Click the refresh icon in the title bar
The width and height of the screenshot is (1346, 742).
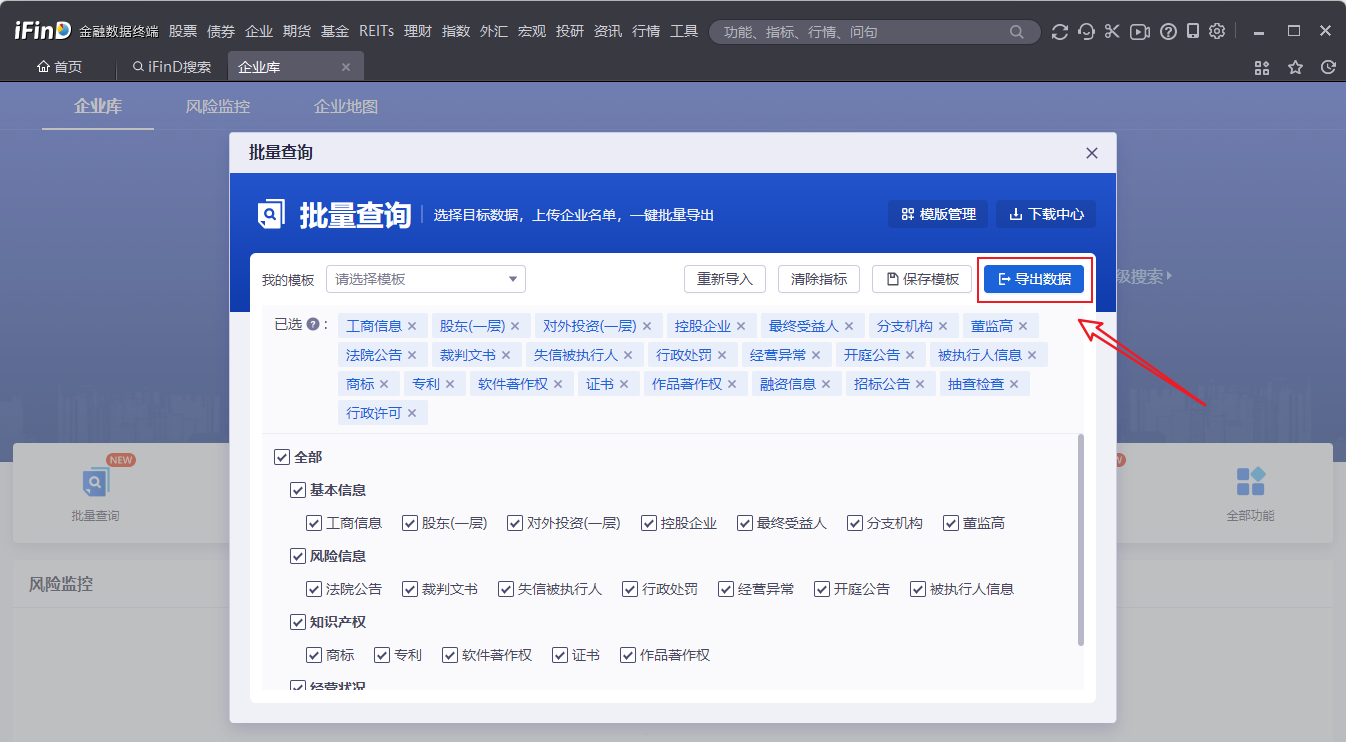1060,32
